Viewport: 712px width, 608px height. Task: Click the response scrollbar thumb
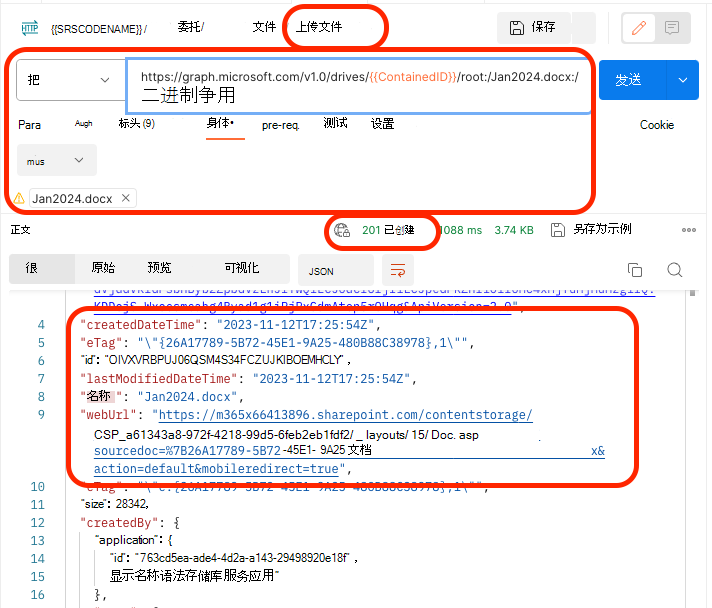[692, 293]
